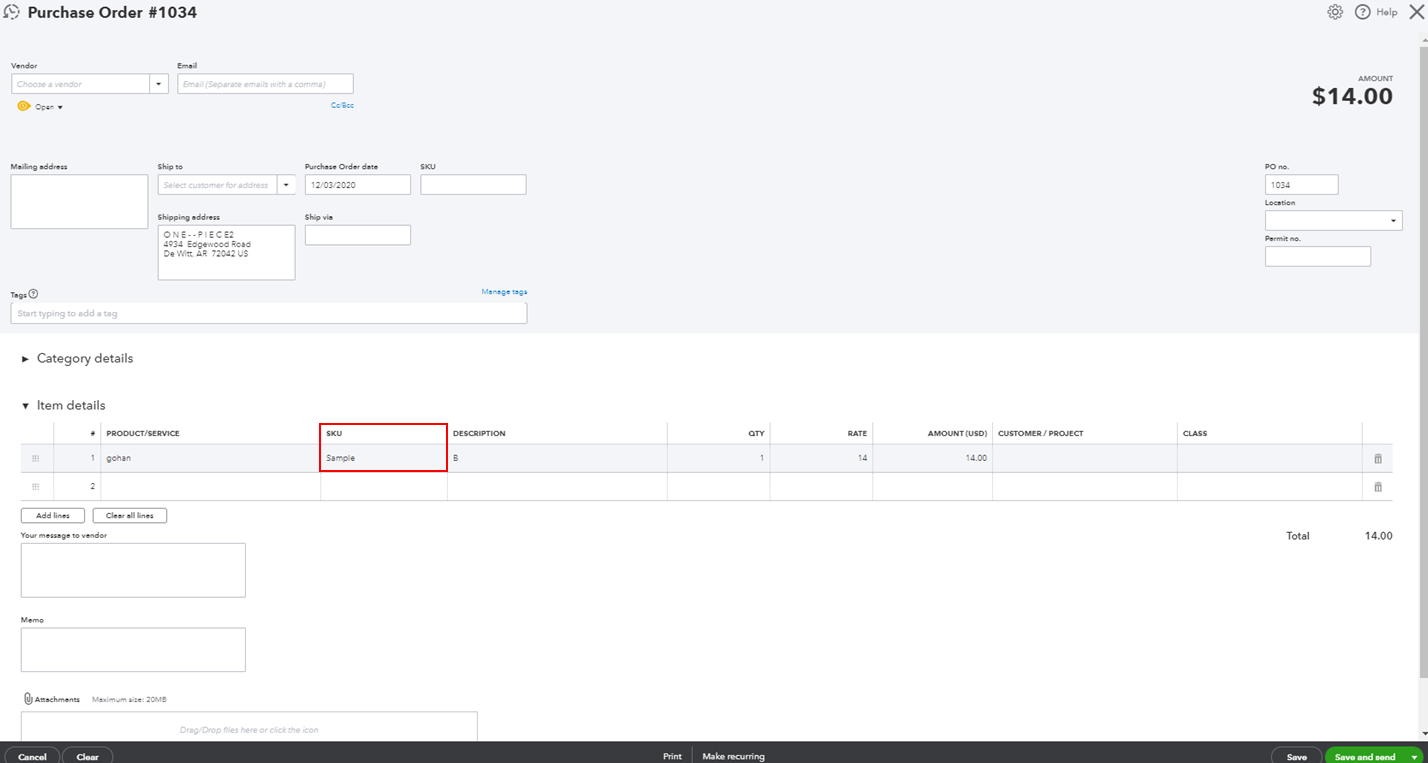The width and height of the screenshot is (1428, 763).
Task: Open the Manage tags link
Action: tap(504, 291)
